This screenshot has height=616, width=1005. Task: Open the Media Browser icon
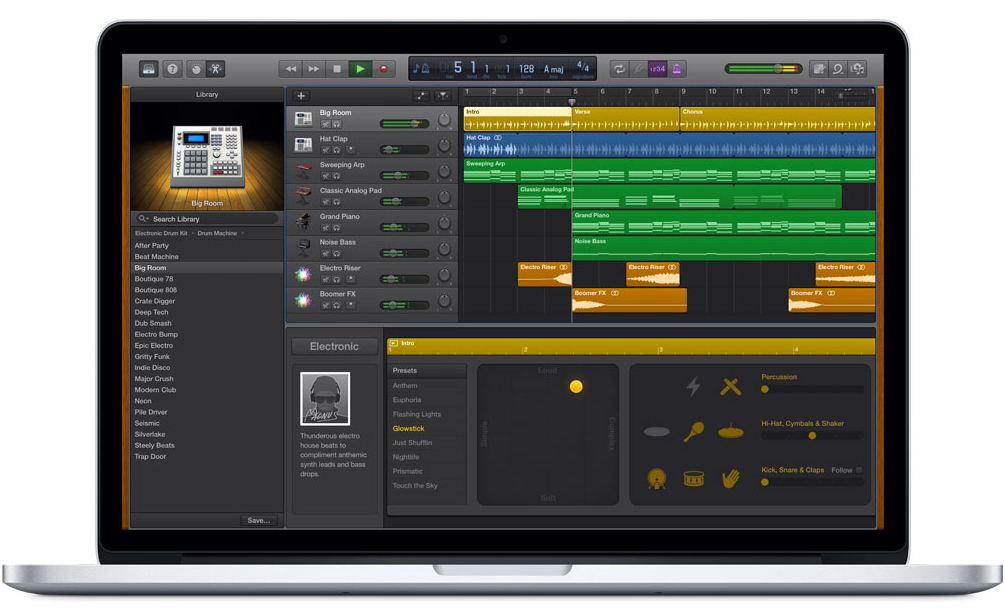(857, 68)
